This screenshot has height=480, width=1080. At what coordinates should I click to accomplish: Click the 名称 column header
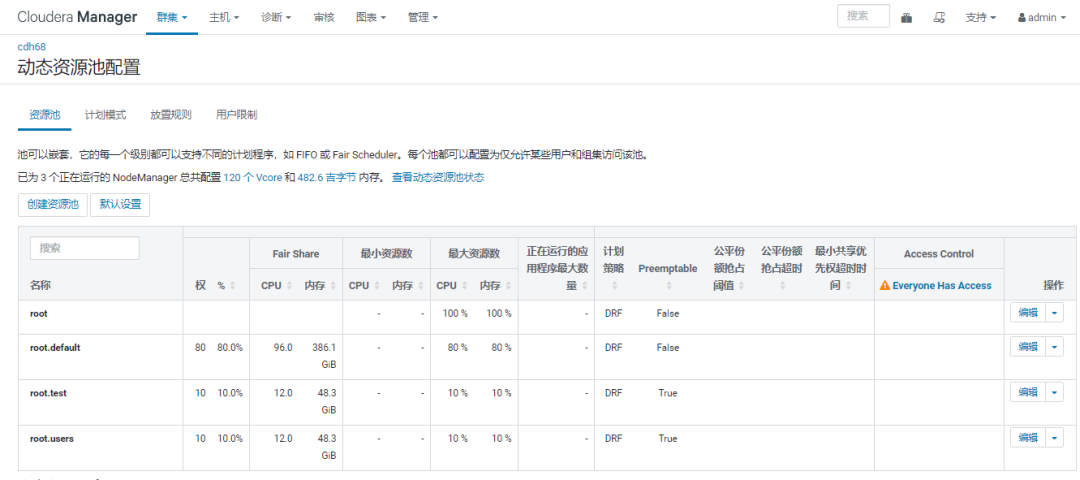coord(40,286)
